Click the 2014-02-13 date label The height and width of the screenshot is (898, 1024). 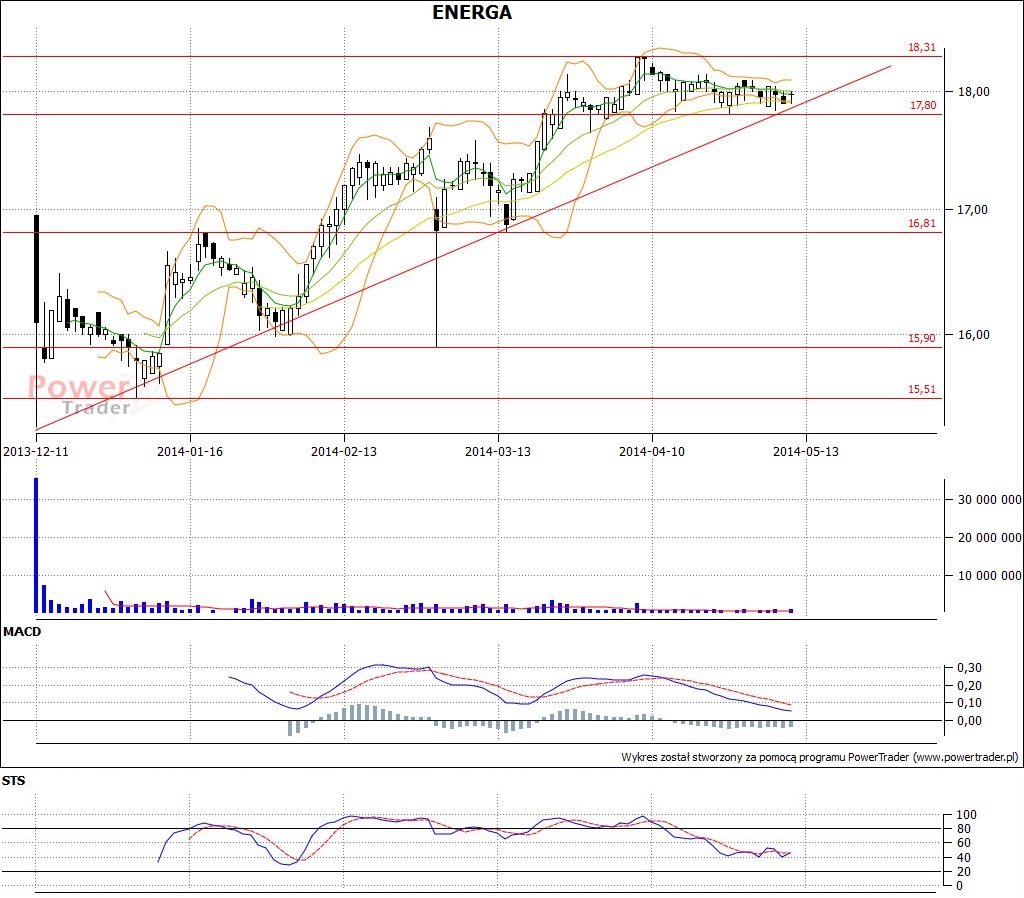point(344,451)
